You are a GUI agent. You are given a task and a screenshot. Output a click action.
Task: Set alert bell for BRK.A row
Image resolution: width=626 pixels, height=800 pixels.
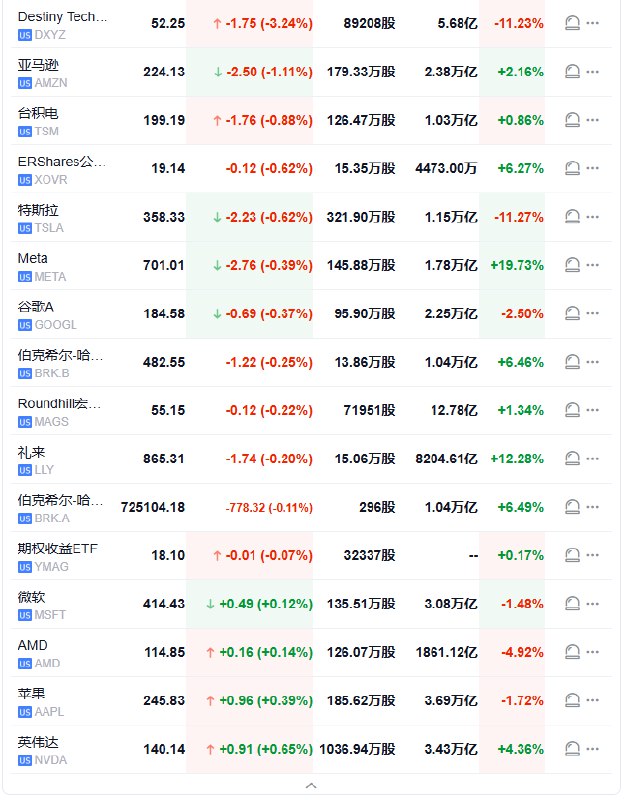572,507
